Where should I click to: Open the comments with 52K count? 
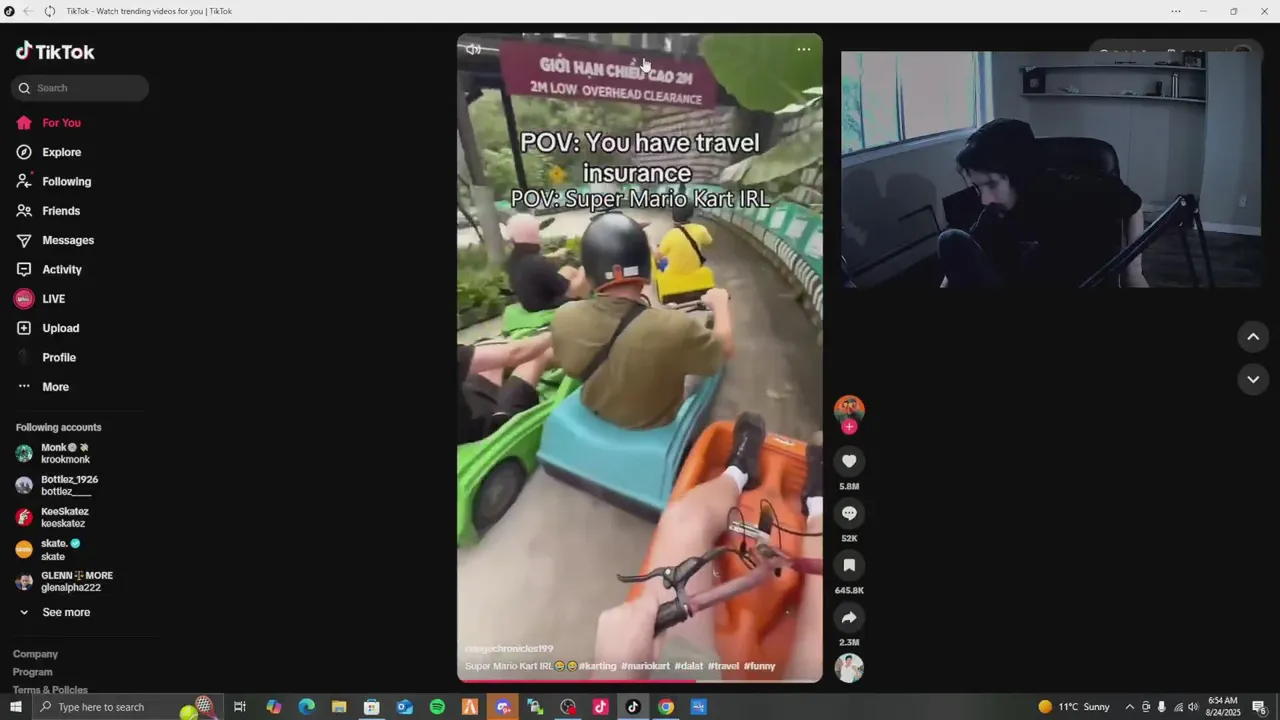849,513
